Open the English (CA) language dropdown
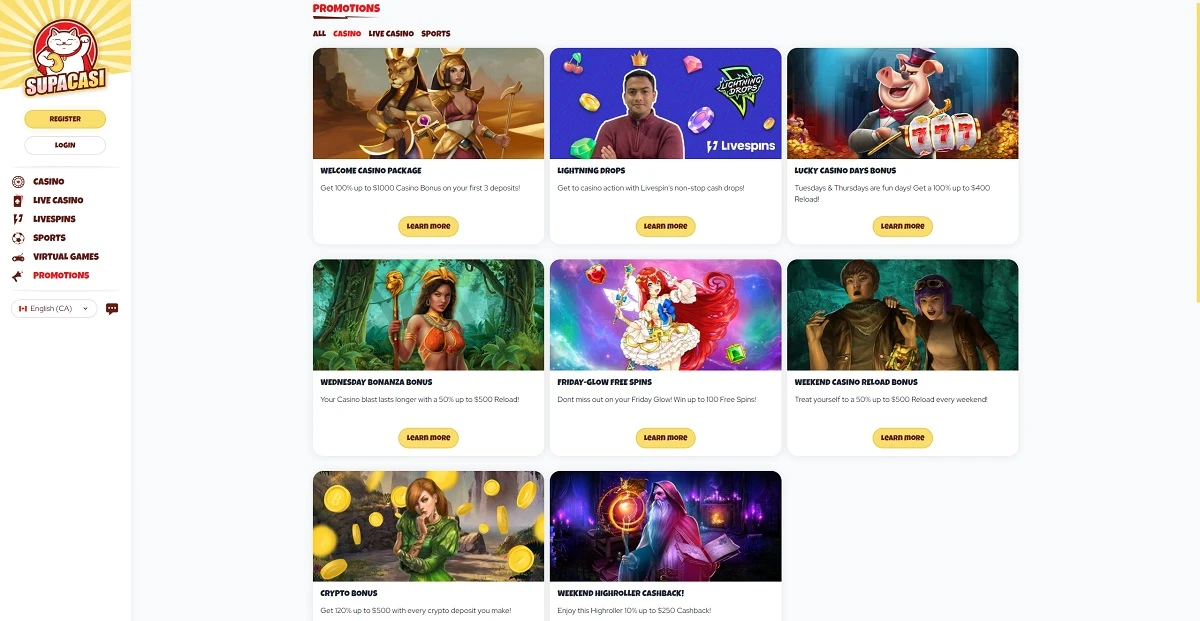The height and width of the screenshot is (621, 1200). click(x=54, y=309)
